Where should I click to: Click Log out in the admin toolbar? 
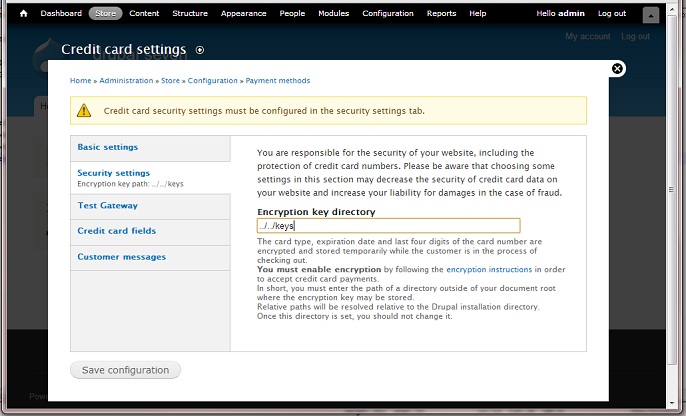pyautogui.click(x=611, y=14)
